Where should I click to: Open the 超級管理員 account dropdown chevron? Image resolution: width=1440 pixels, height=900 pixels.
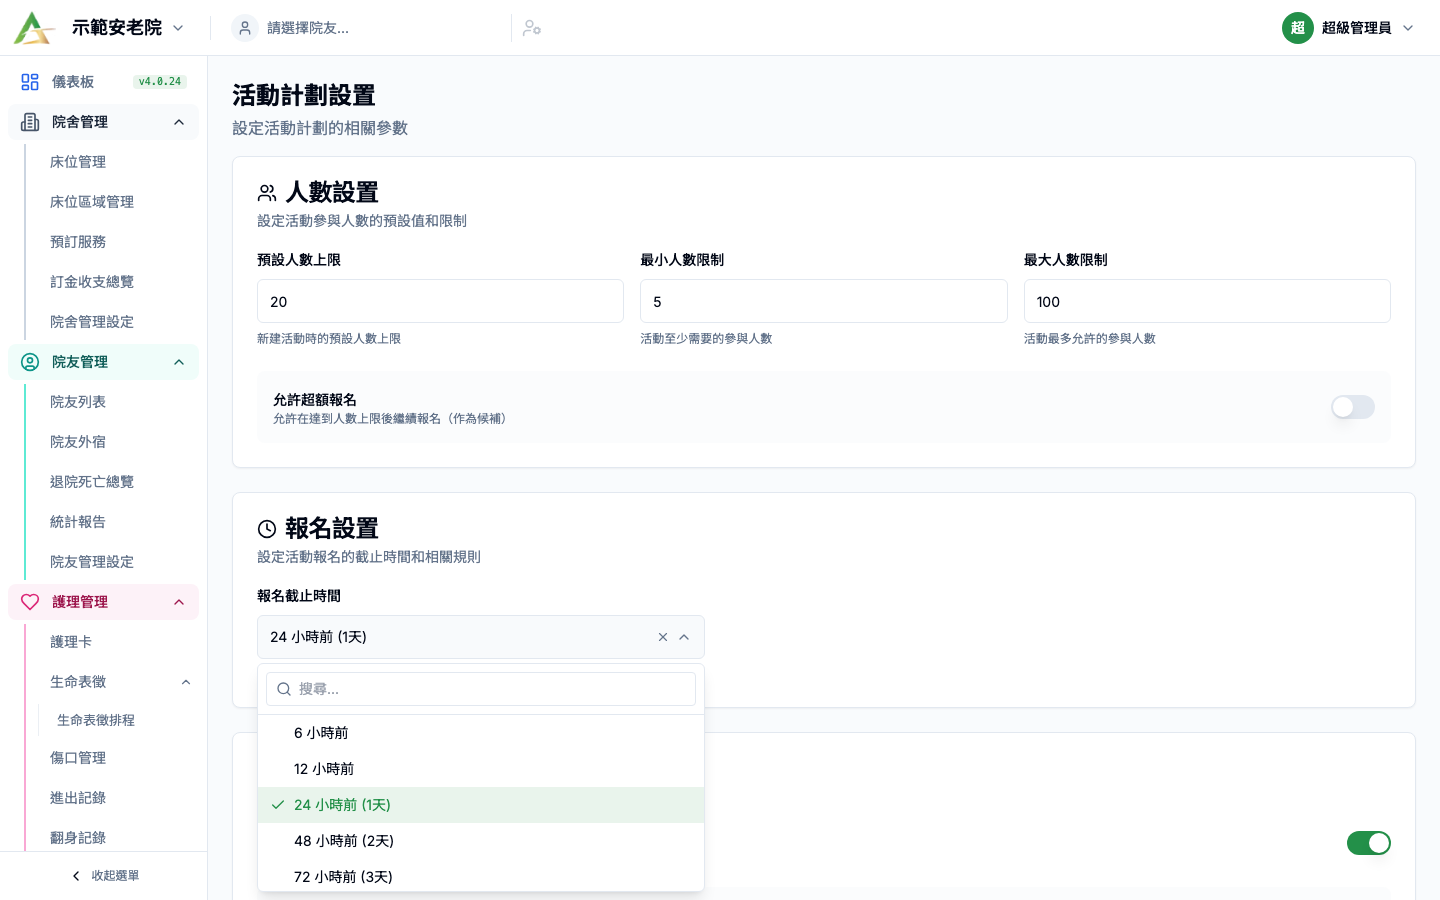[1408, 28]
